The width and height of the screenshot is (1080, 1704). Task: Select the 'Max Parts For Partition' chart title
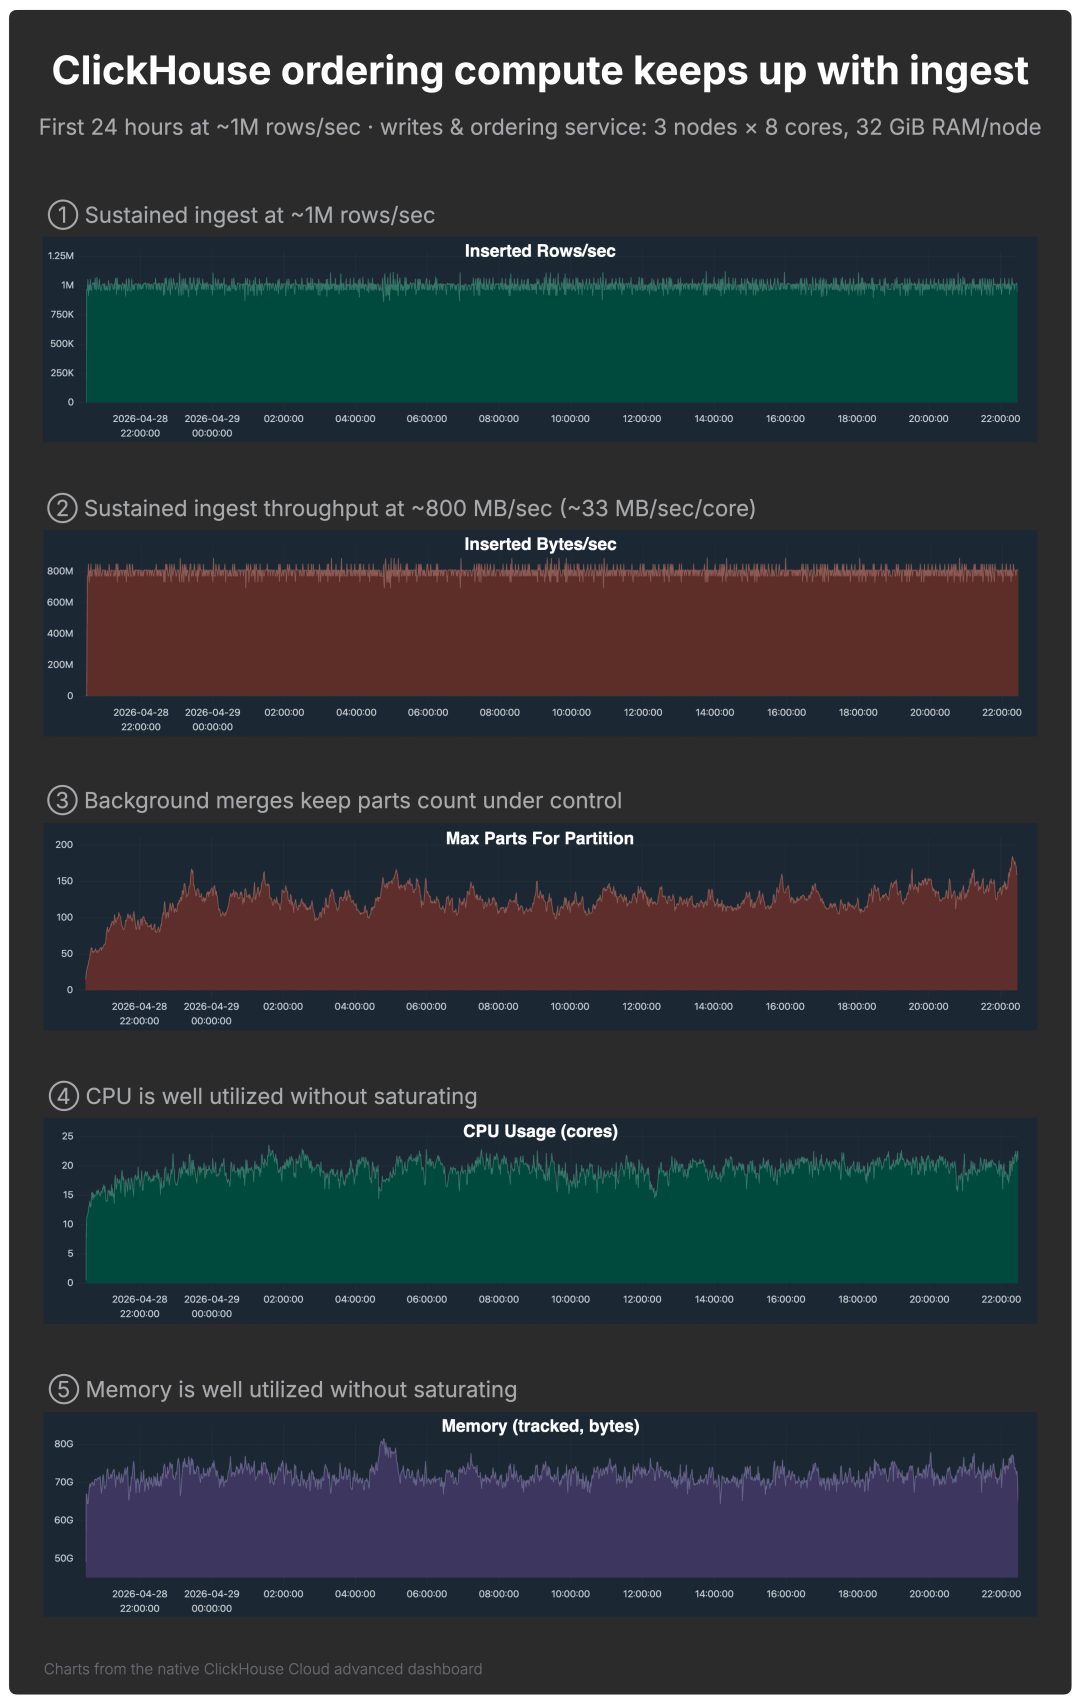click(x=540, y=838)
